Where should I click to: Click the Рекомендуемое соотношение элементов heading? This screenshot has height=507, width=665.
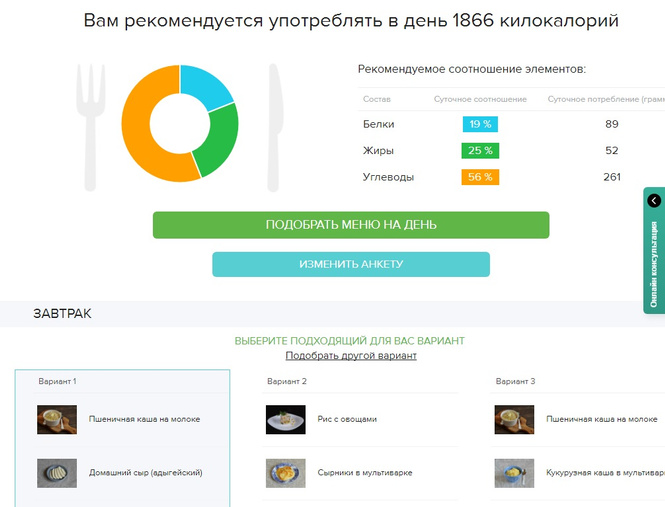pos(472,69)
